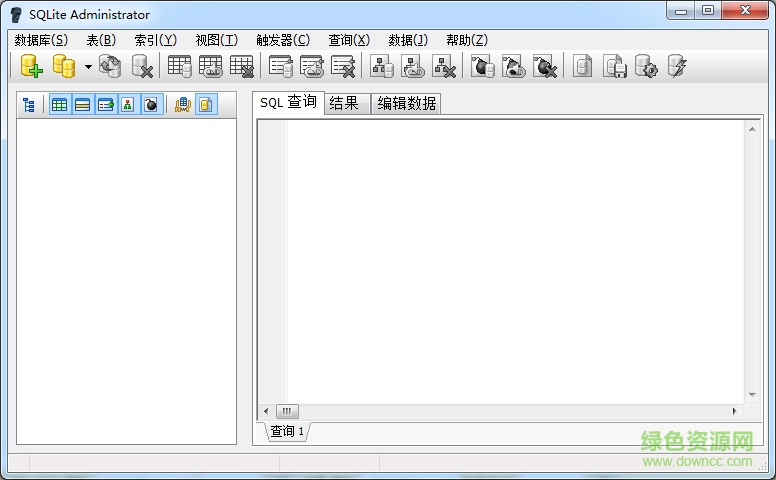This screenshot has width=776, height=480.
Task: Click the execute query lightning icon
Action: 677,66
